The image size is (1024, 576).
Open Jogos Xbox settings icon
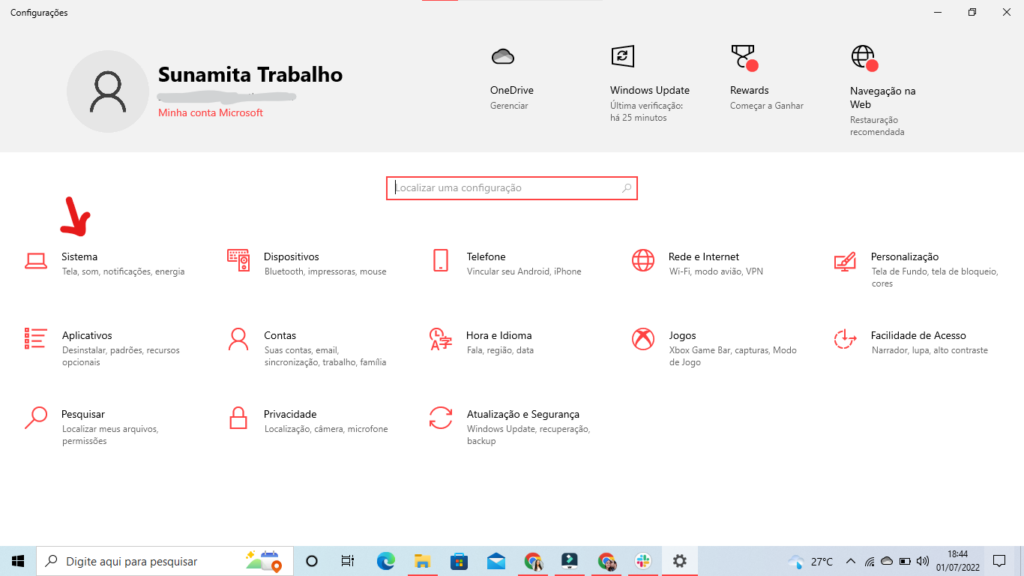pos(643,339)
